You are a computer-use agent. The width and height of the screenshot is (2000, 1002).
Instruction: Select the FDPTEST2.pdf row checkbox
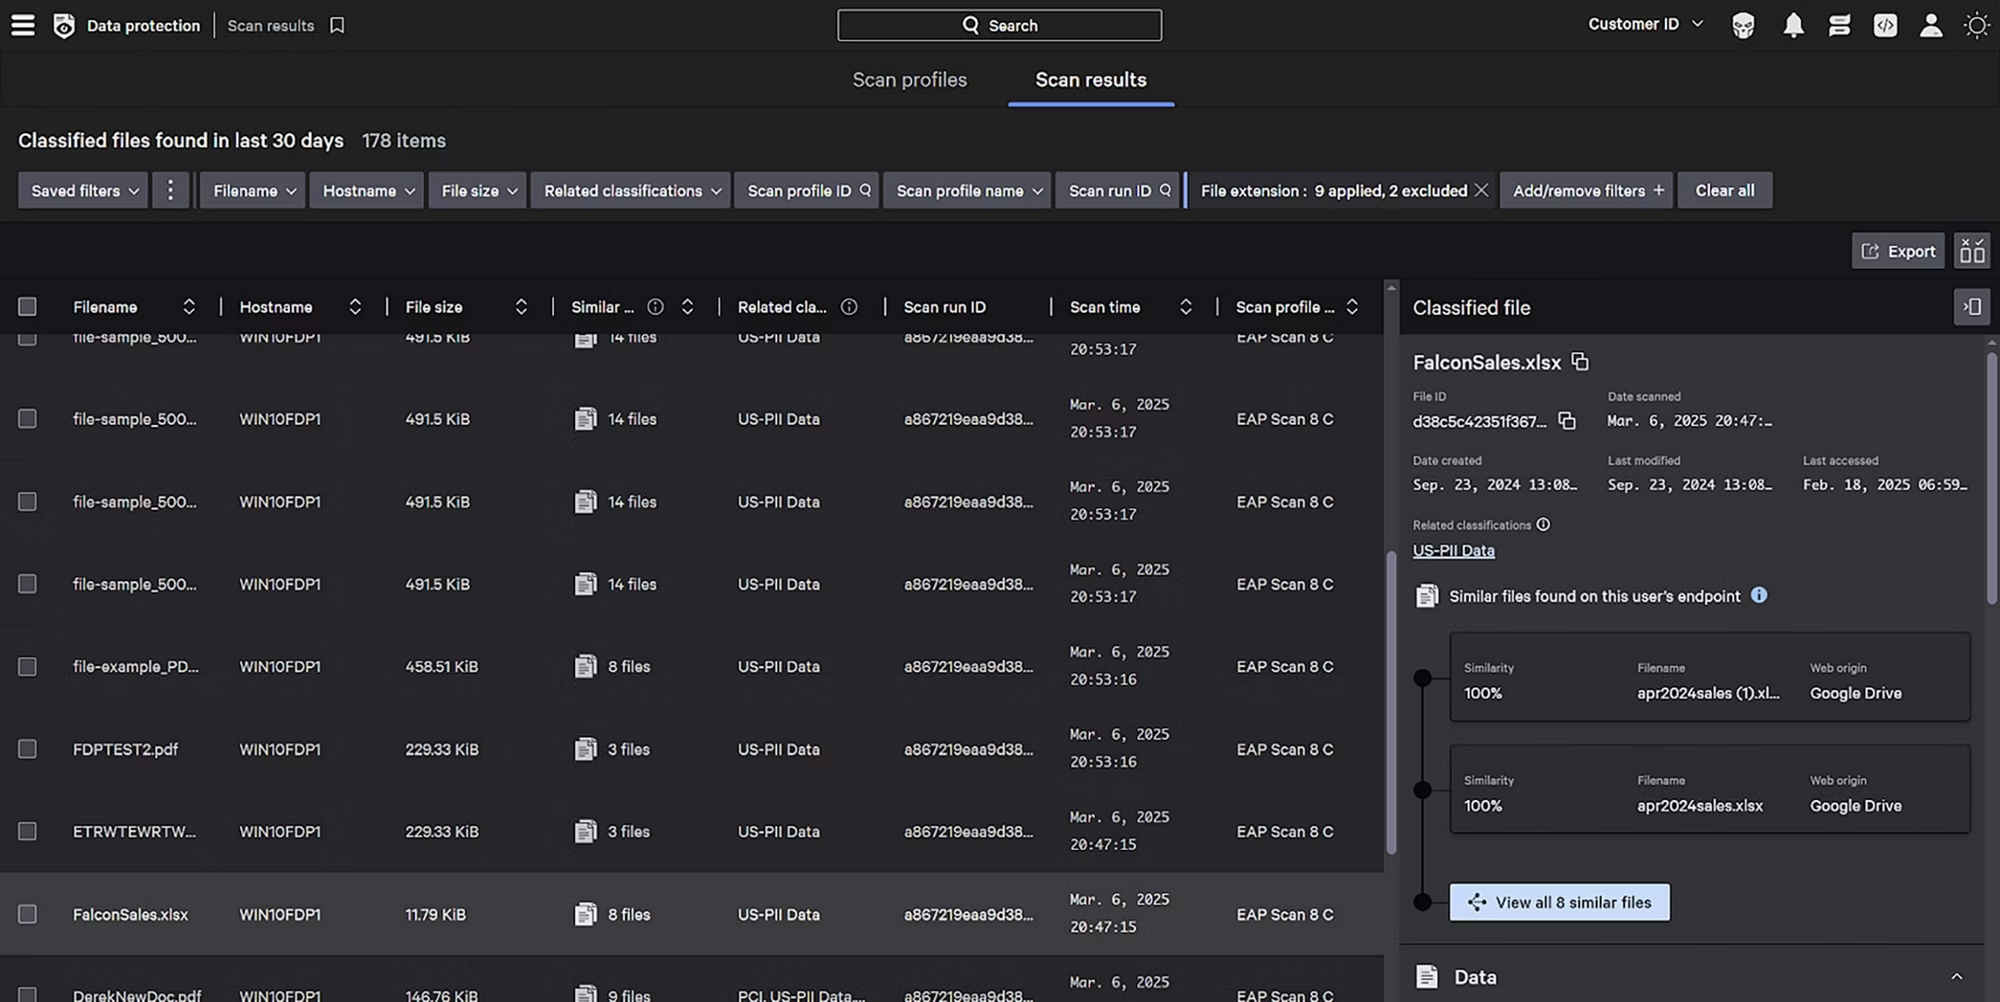[x=28, y=749]
